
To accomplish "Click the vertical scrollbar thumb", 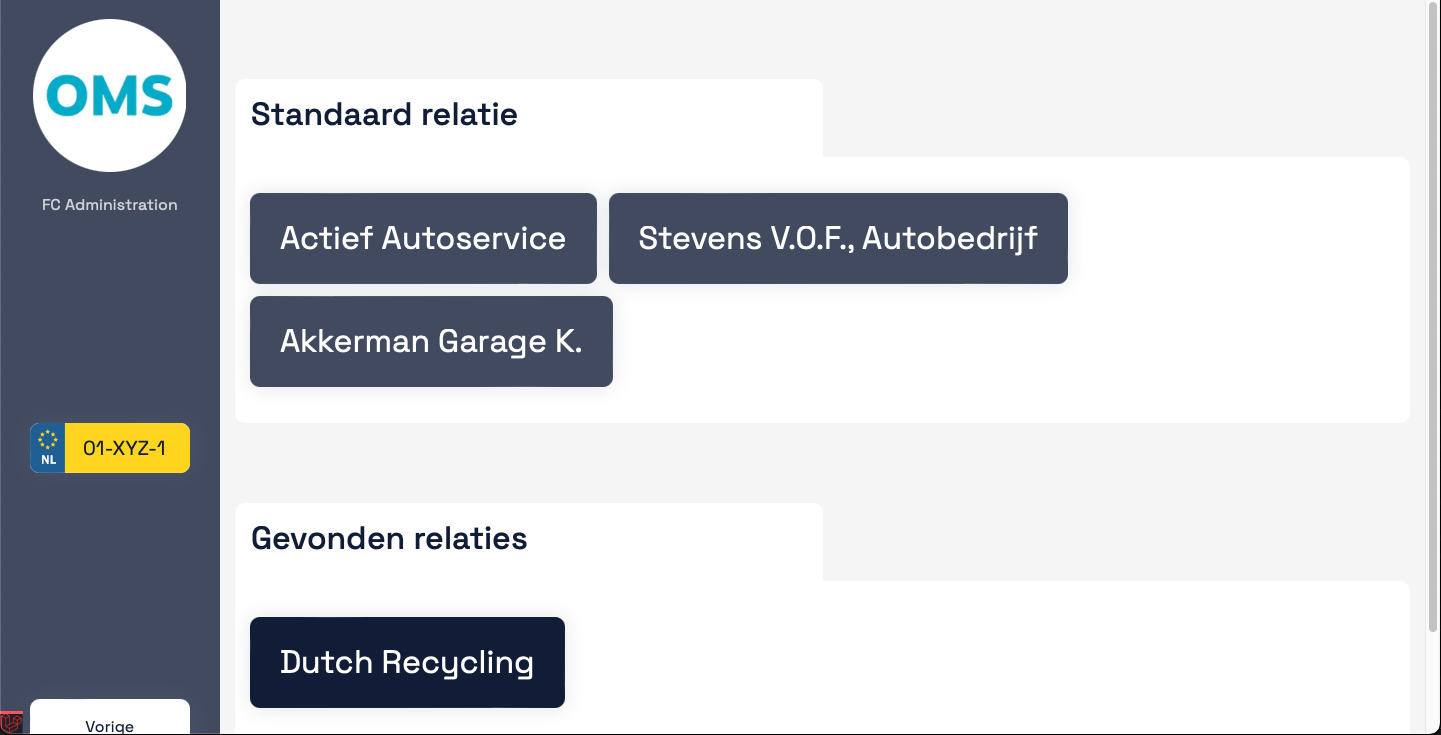I will point(1434,316).
